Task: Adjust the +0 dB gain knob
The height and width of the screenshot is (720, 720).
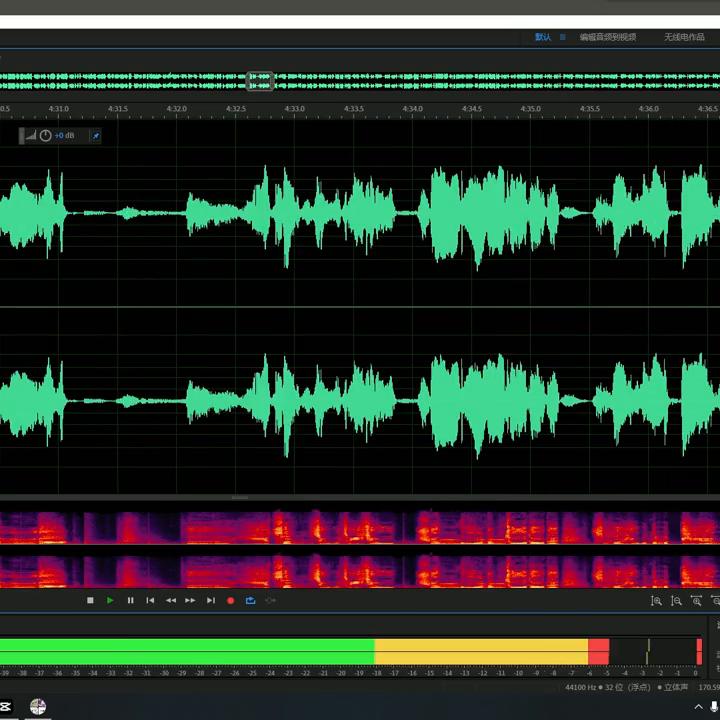Action: click(45, 135)
